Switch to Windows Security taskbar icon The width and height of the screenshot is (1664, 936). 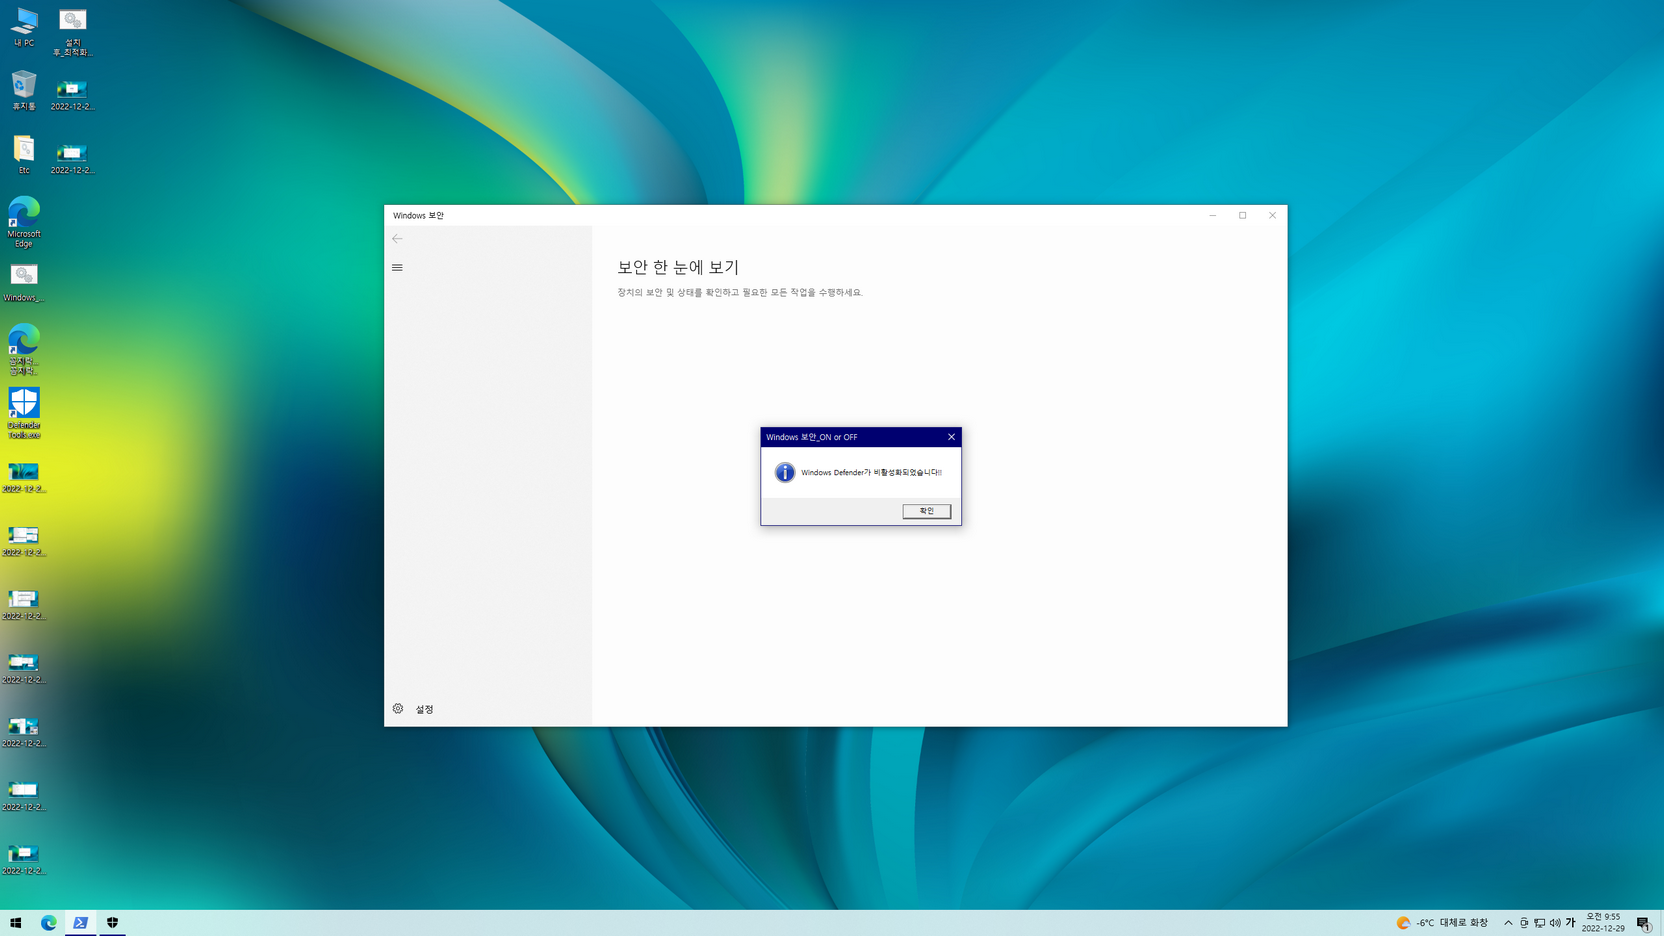[x=112, y=923]
